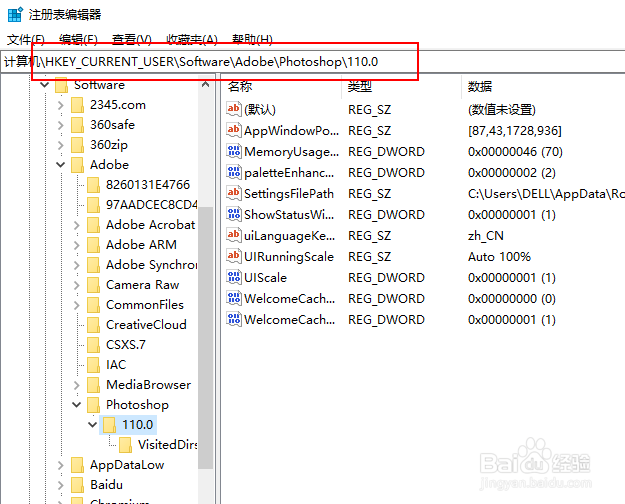The height and width of the screenshot is (504, 625).
Task: Click the DWORD icon beside ShowStatusWi...
Action: click(234, 214)
